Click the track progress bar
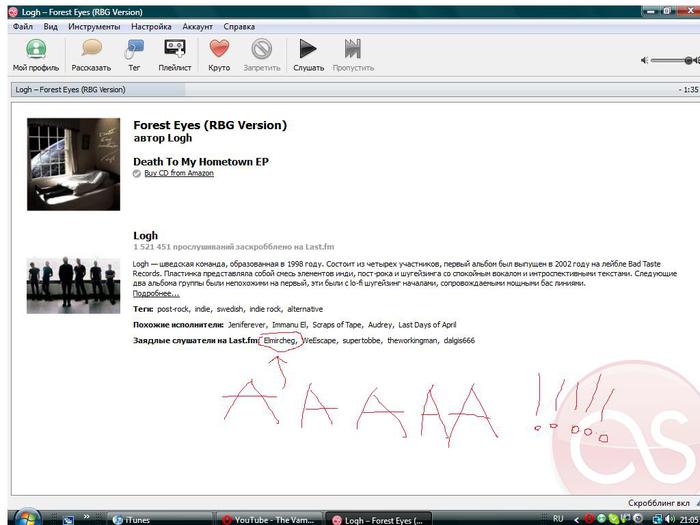The width and height of the screenshot is (700, 525). [x=355, y=89]
